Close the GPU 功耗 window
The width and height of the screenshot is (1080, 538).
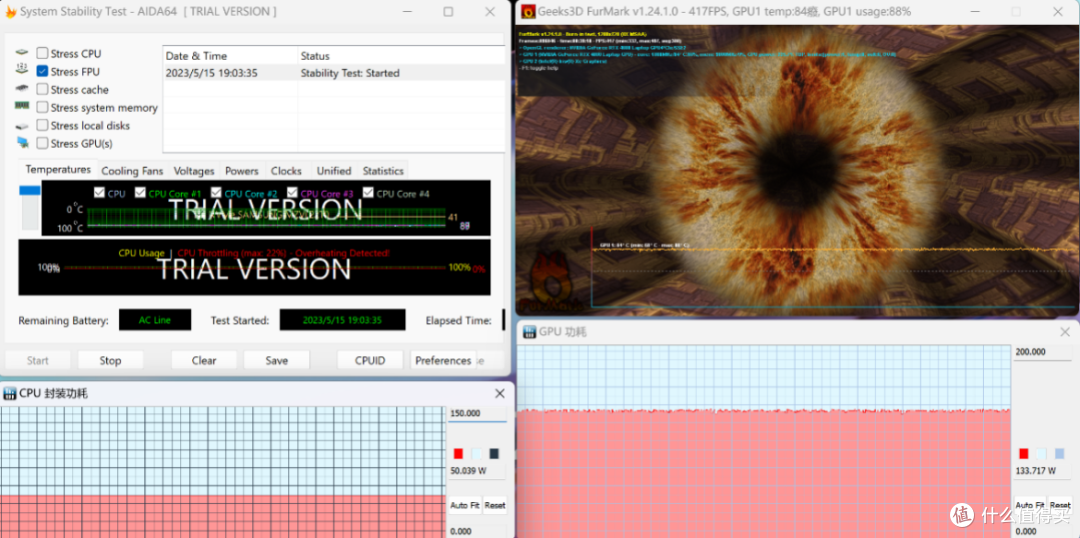point(1066,331)
